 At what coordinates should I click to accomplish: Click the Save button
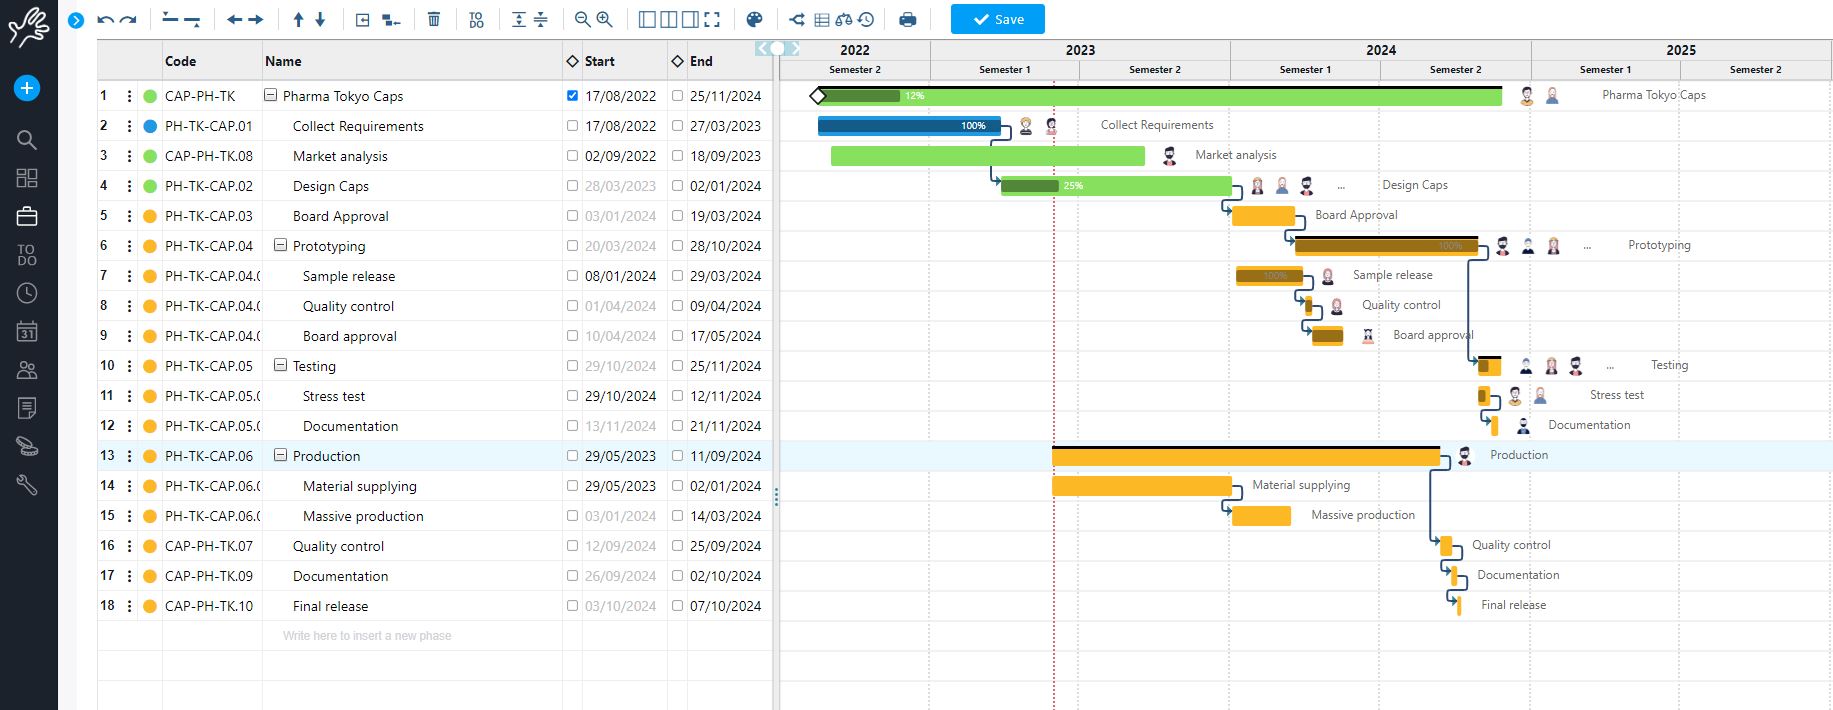[997, 19]
